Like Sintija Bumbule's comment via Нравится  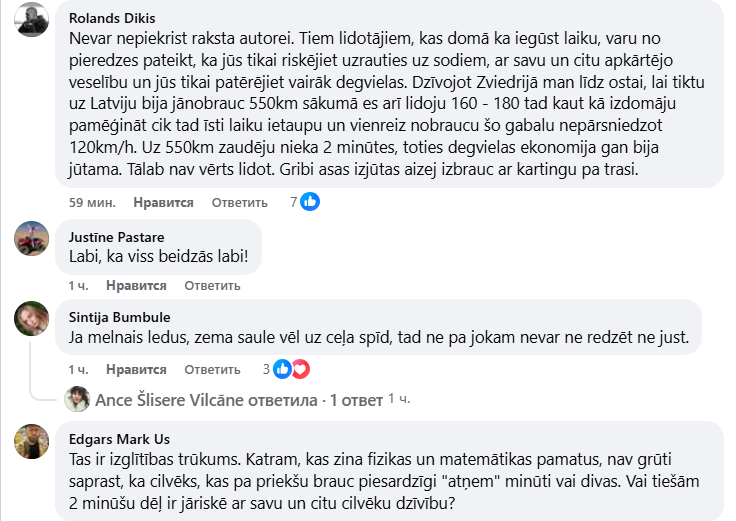[136, 369]
